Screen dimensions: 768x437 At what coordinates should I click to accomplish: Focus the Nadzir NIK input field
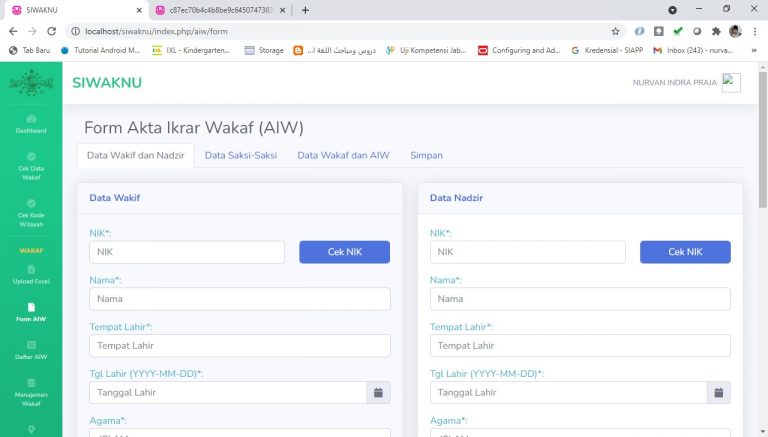528,252
